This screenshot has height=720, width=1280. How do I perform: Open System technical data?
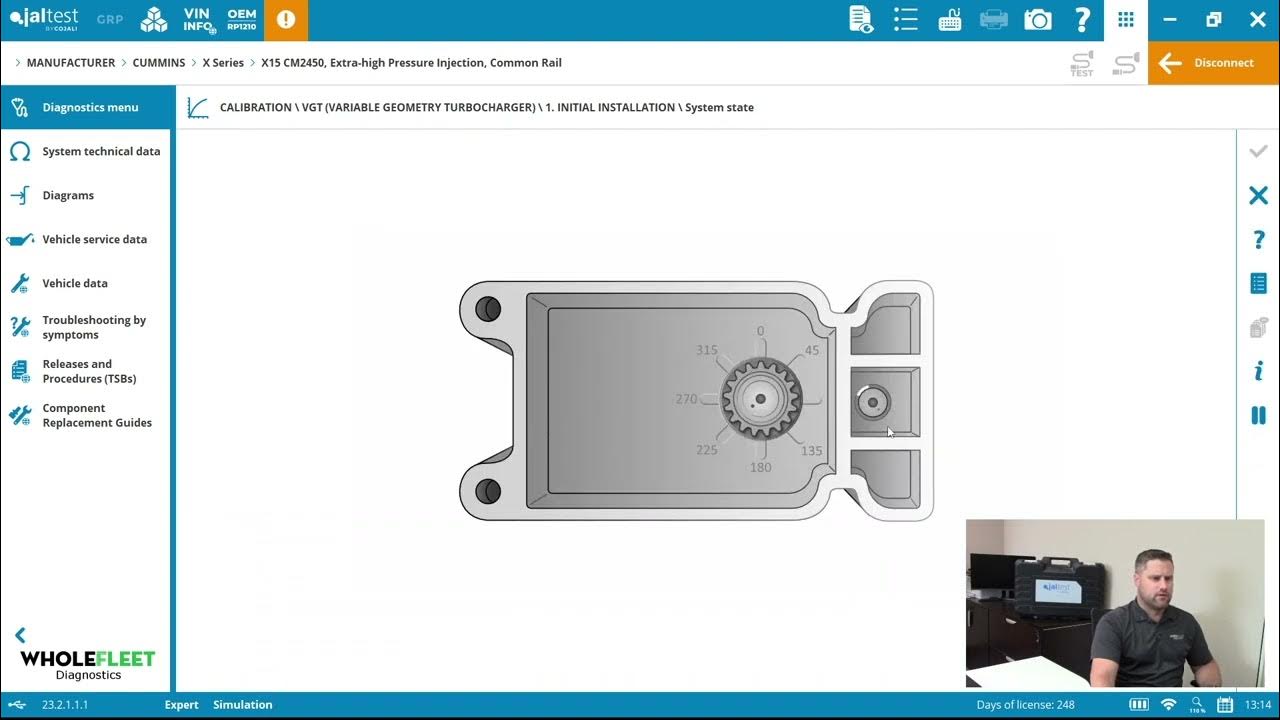pyautogui.click(x=86, y=151)
